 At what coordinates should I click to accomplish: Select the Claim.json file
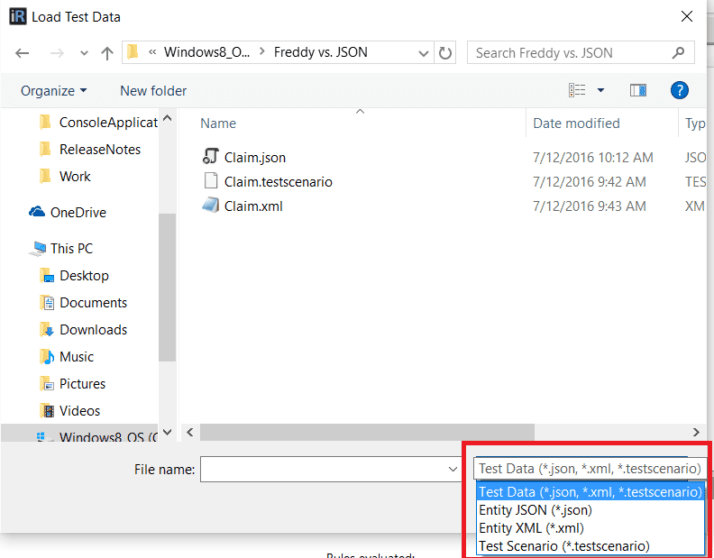point(254,157)
